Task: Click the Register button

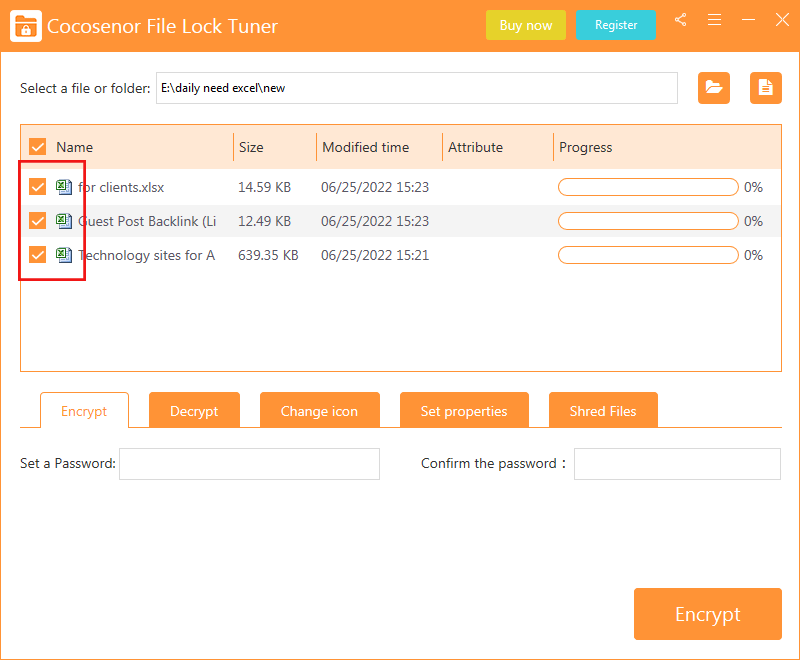Action: click(x=616, y=25)
